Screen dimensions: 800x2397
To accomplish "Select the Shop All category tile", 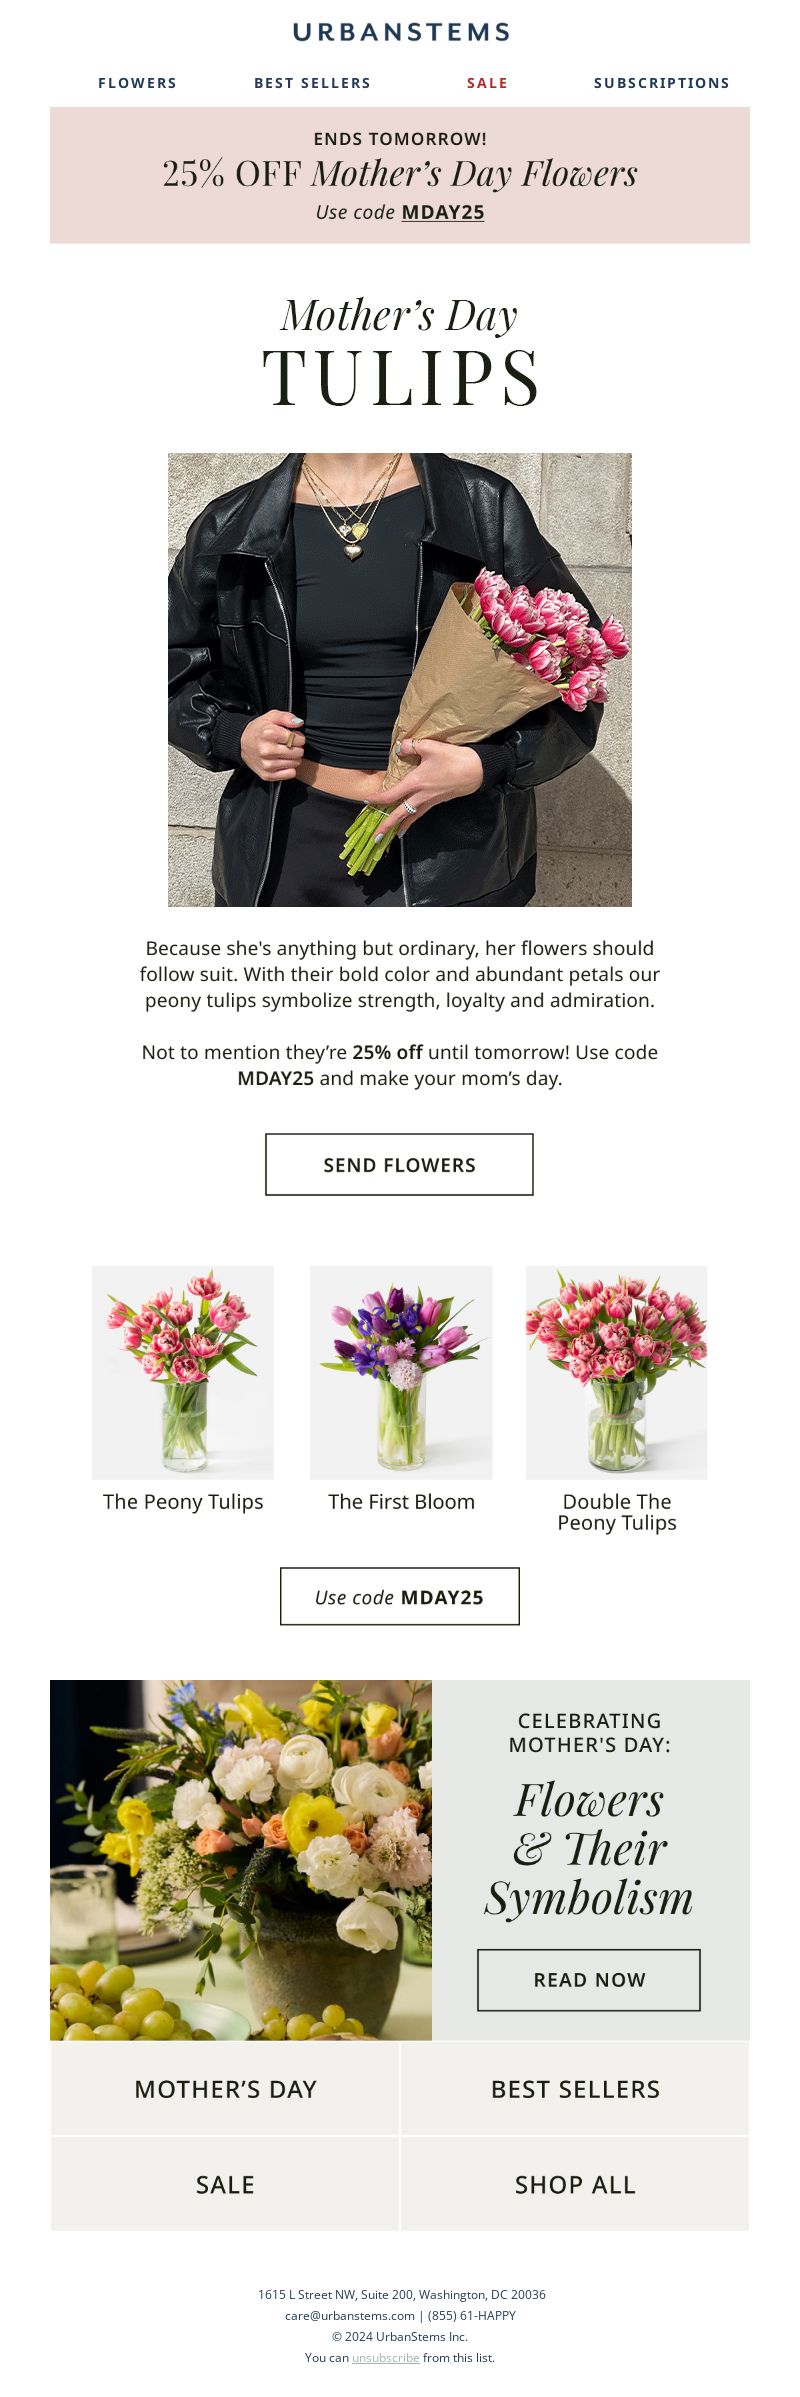I will (x=575, y=2184).
